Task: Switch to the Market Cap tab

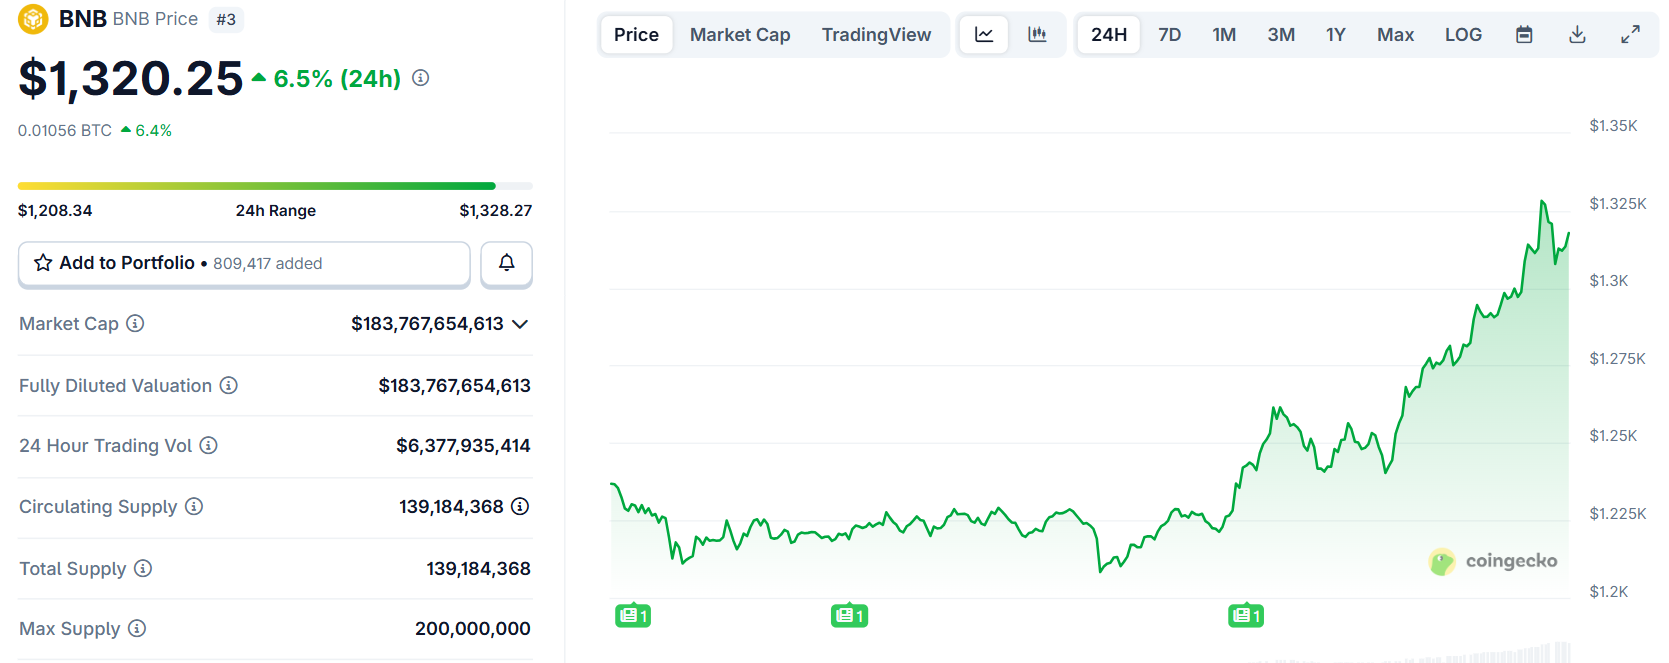Action: pos(740,35)
